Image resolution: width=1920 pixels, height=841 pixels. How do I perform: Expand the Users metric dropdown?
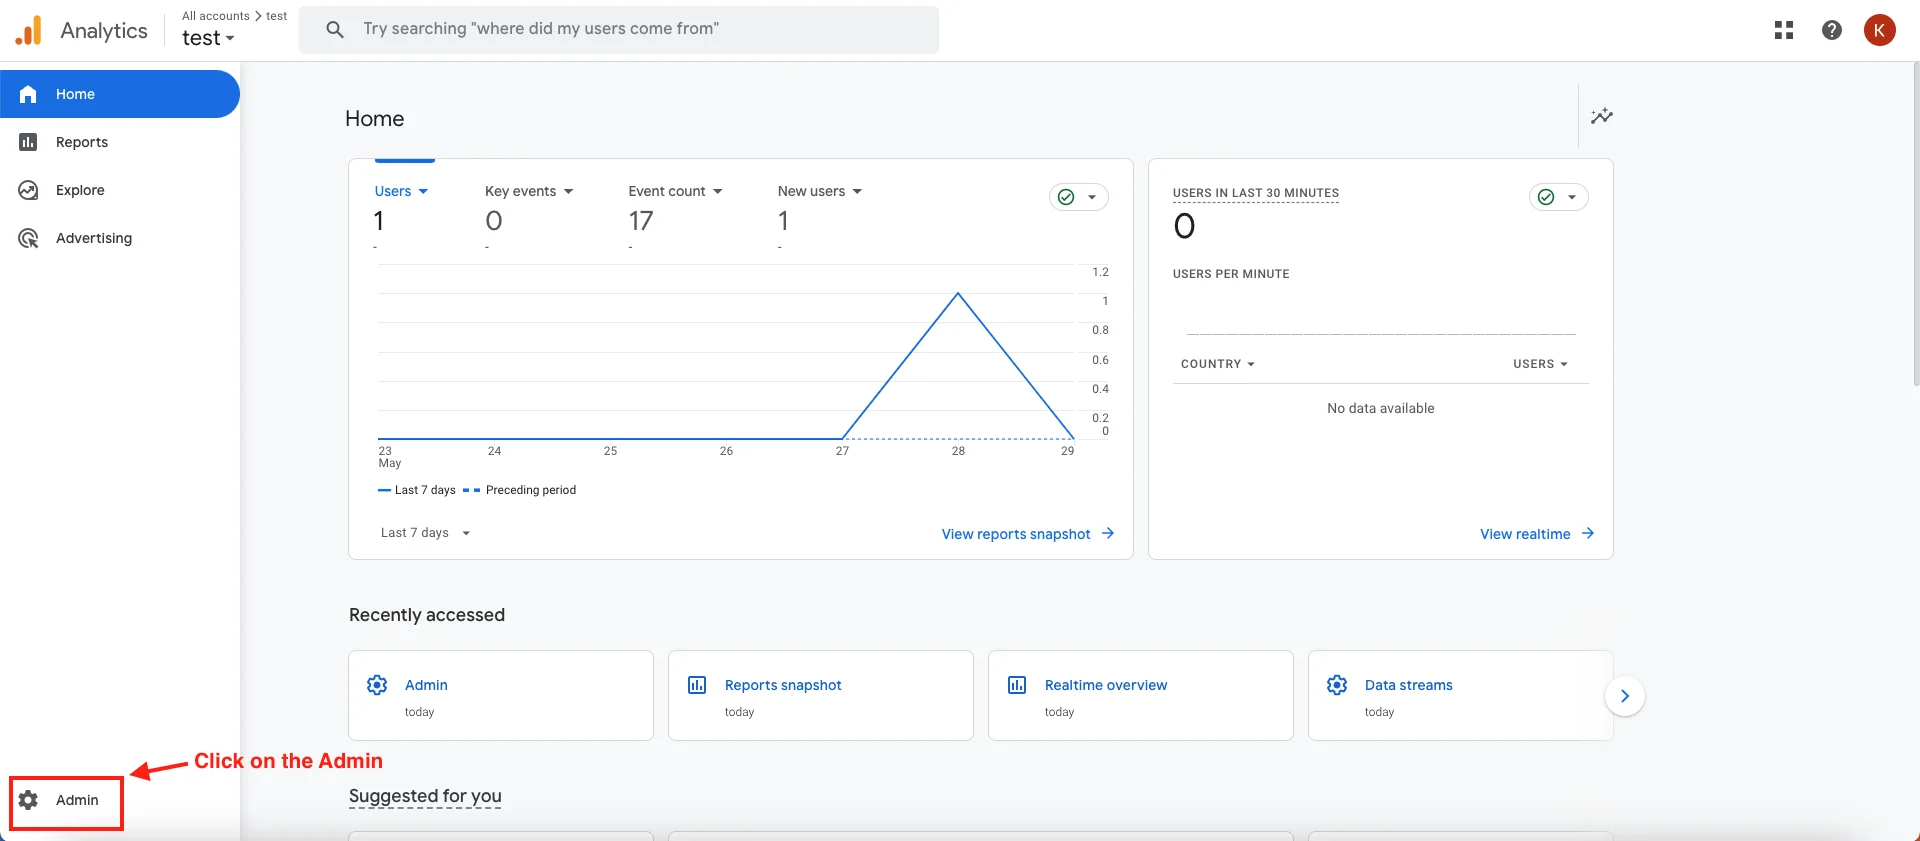click(x=401, y=191)
